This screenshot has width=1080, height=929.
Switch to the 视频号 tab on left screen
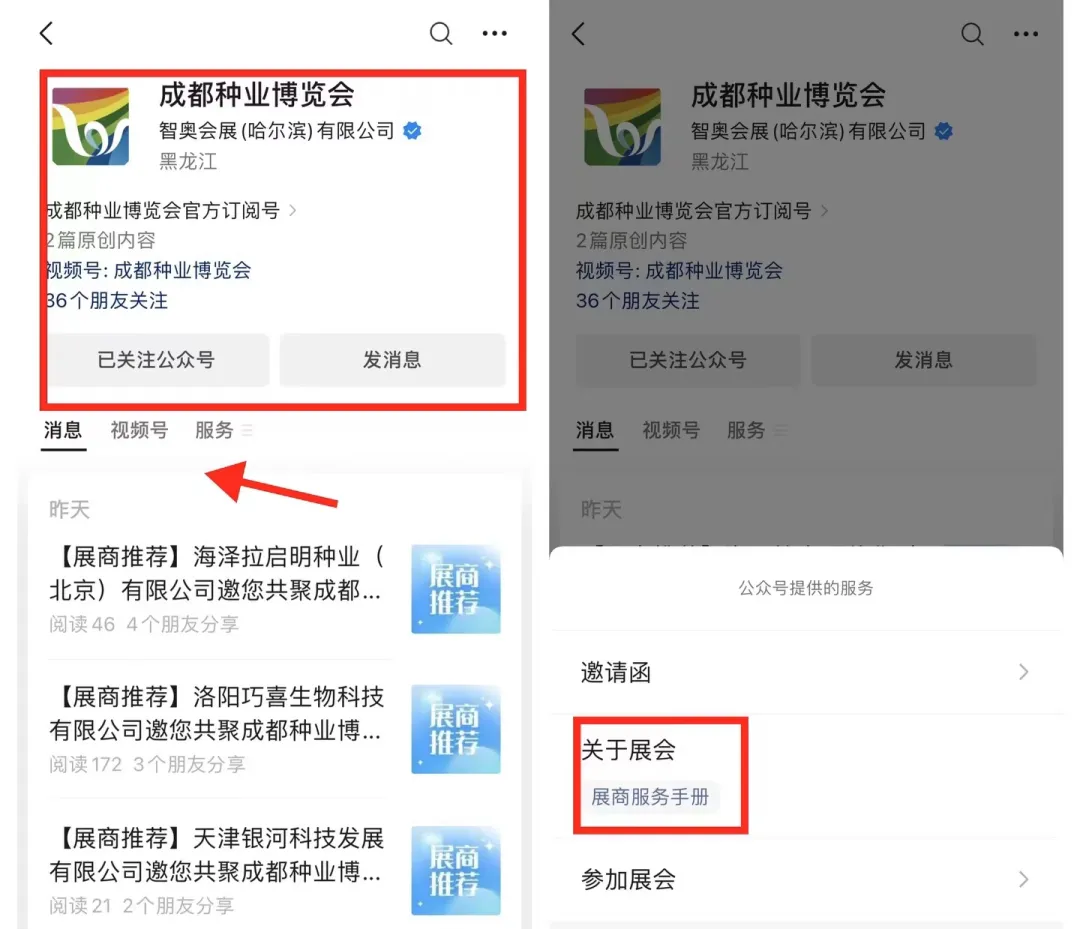click(139, 430)
